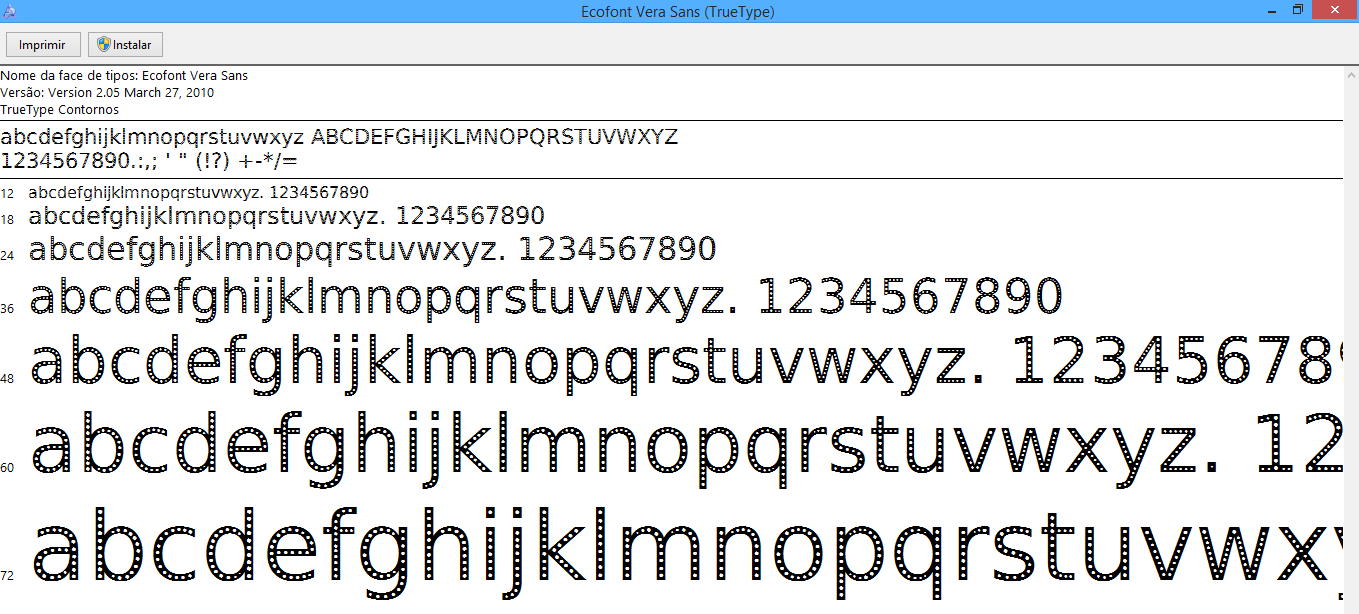
Task: Click the size label '48'
Action: (x=7, y=380)
